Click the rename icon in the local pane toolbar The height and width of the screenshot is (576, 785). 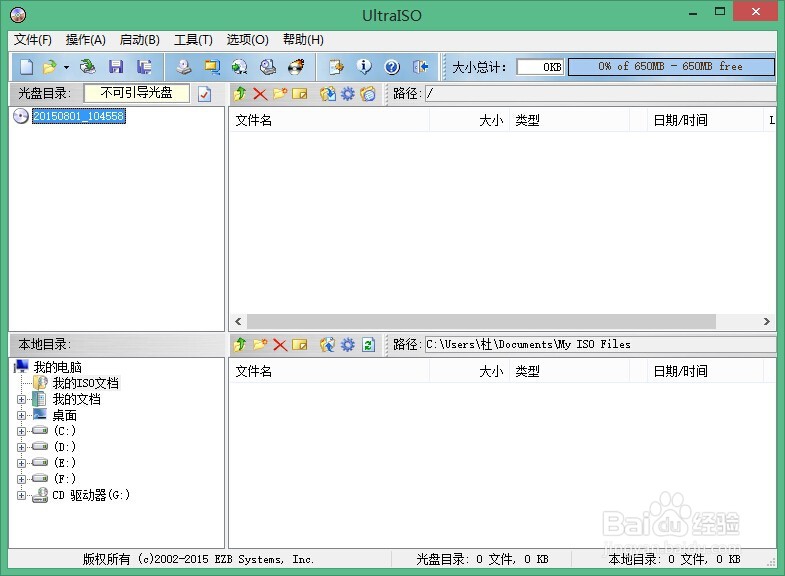[299, 344]
